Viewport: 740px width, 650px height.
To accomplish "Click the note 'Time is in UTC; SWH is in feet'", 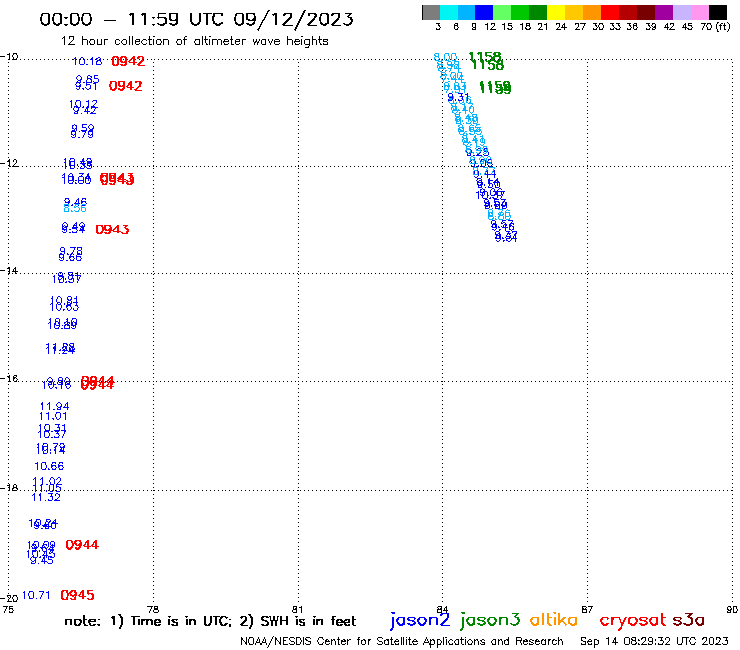I will click(x=210, y=621).
